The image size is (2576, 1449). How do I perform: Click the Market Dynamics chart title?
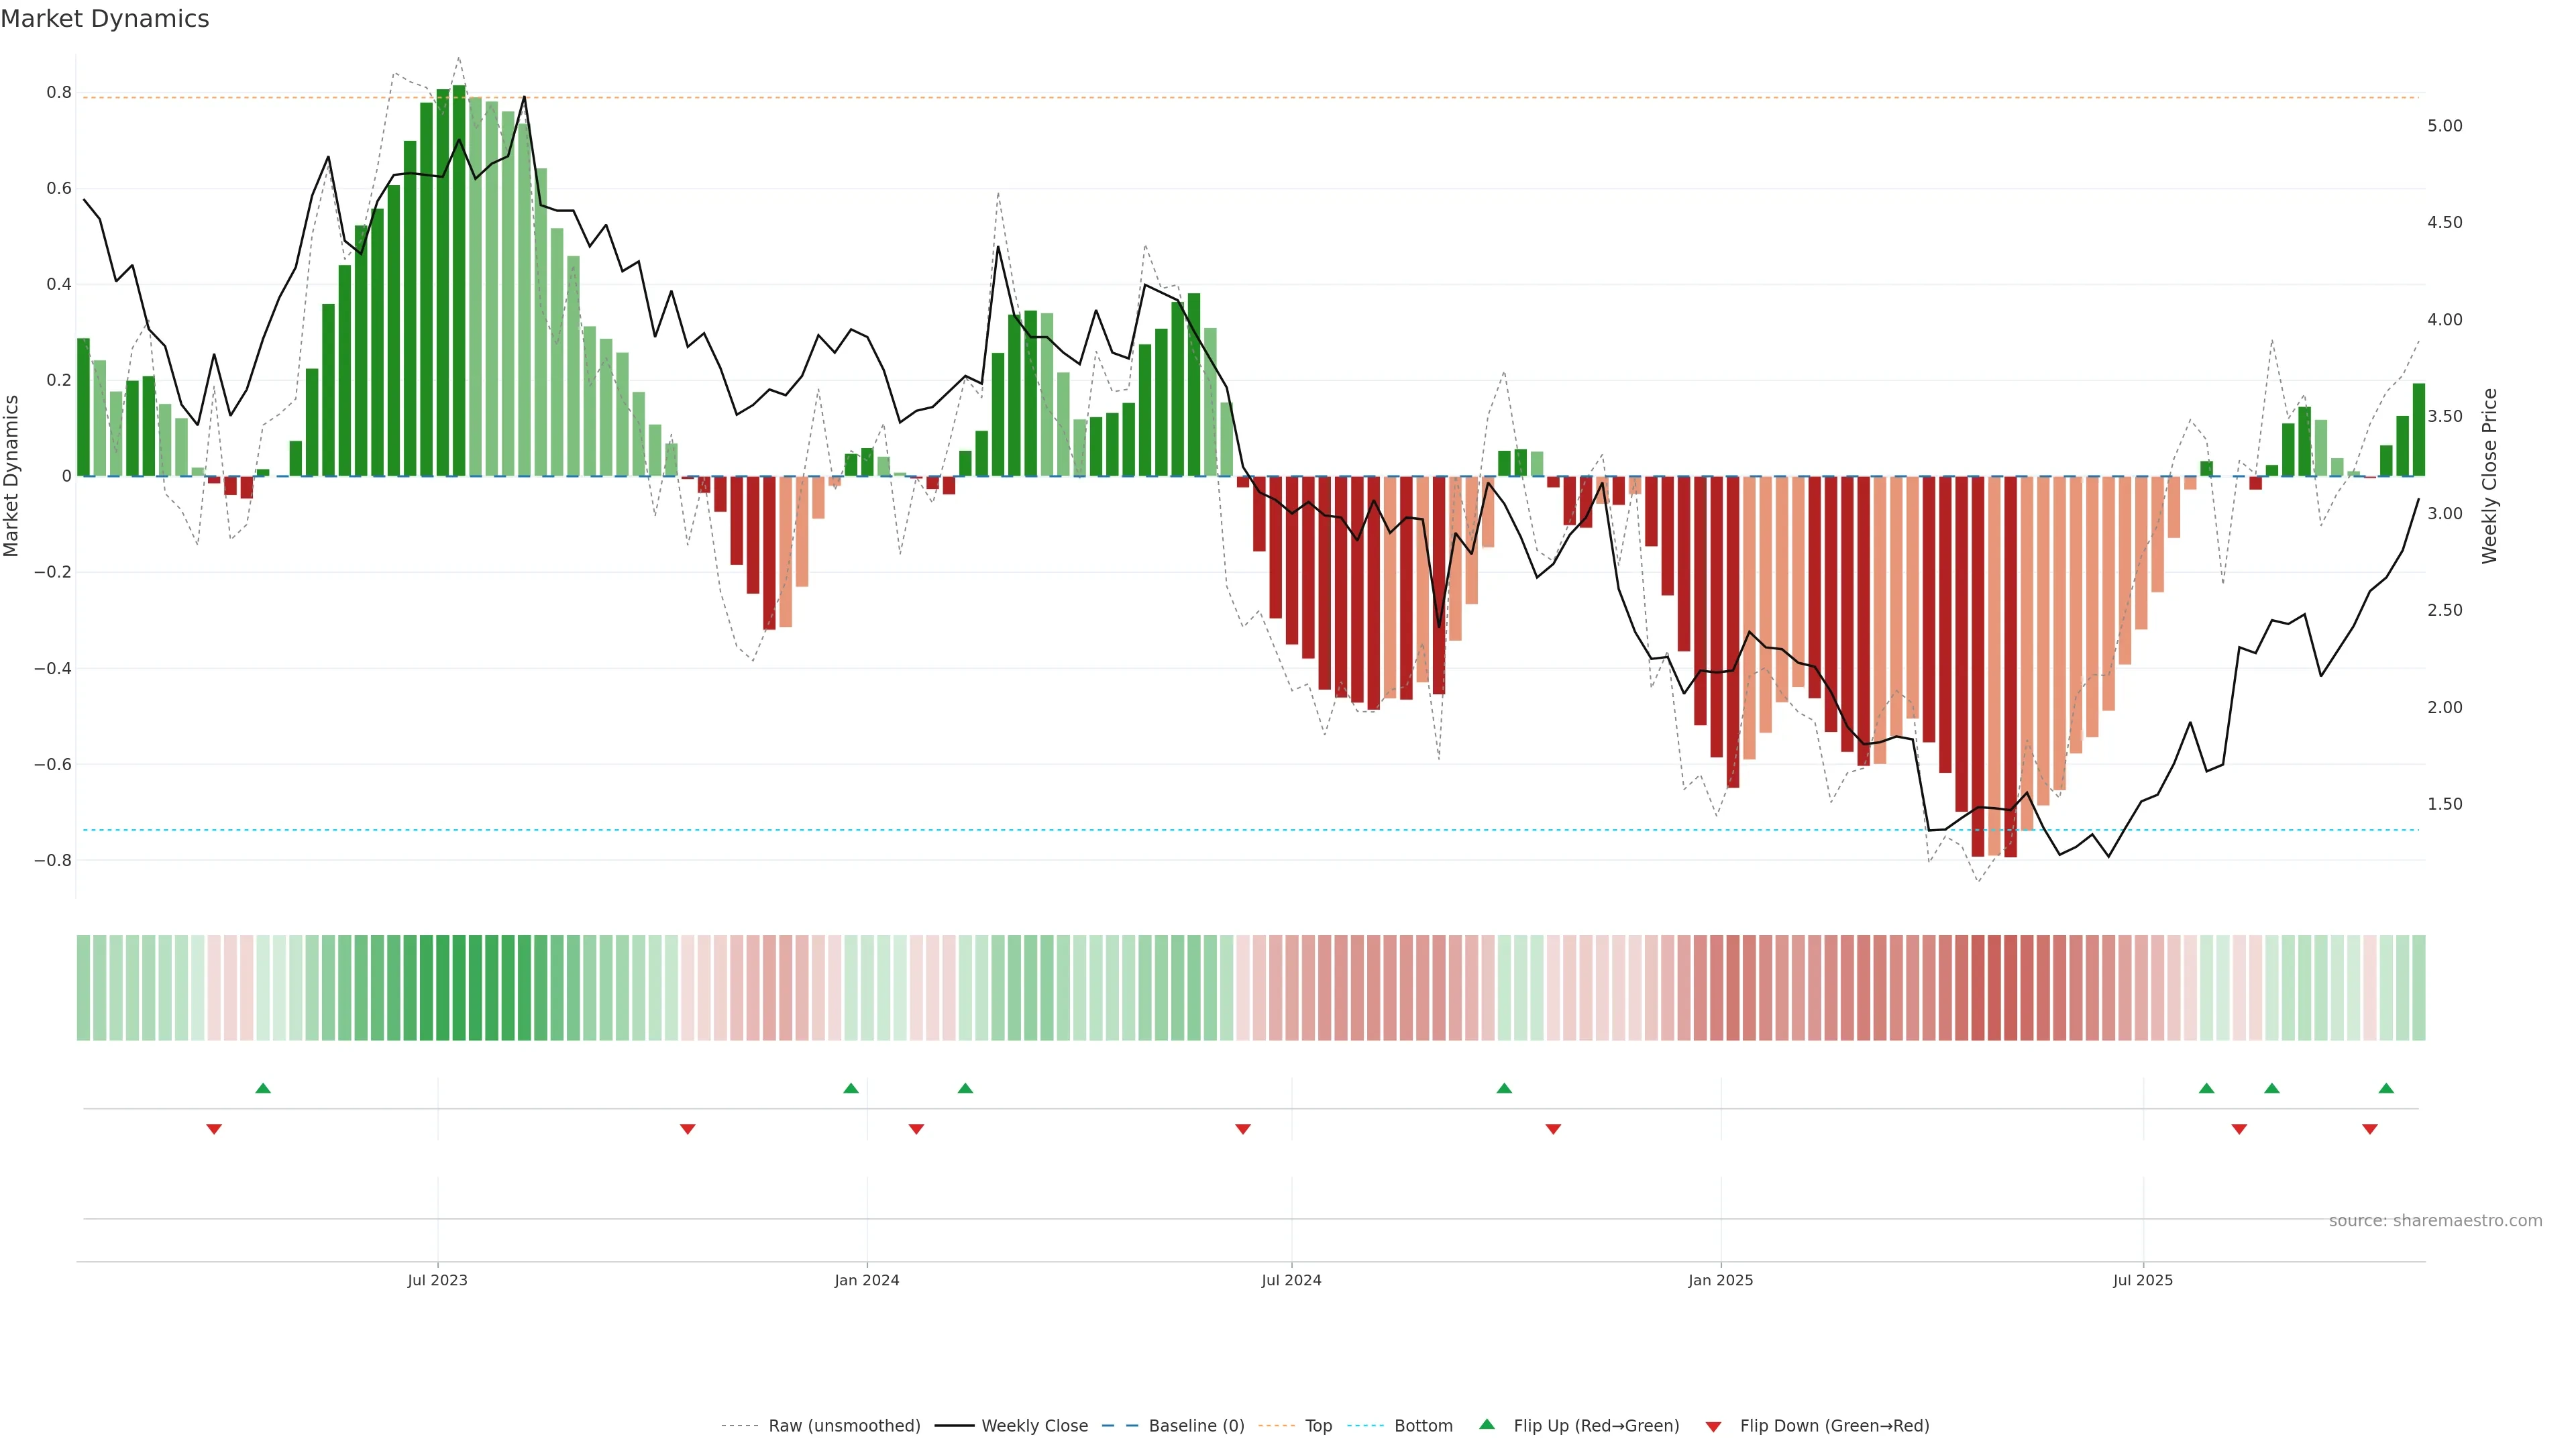click(105, 19)
